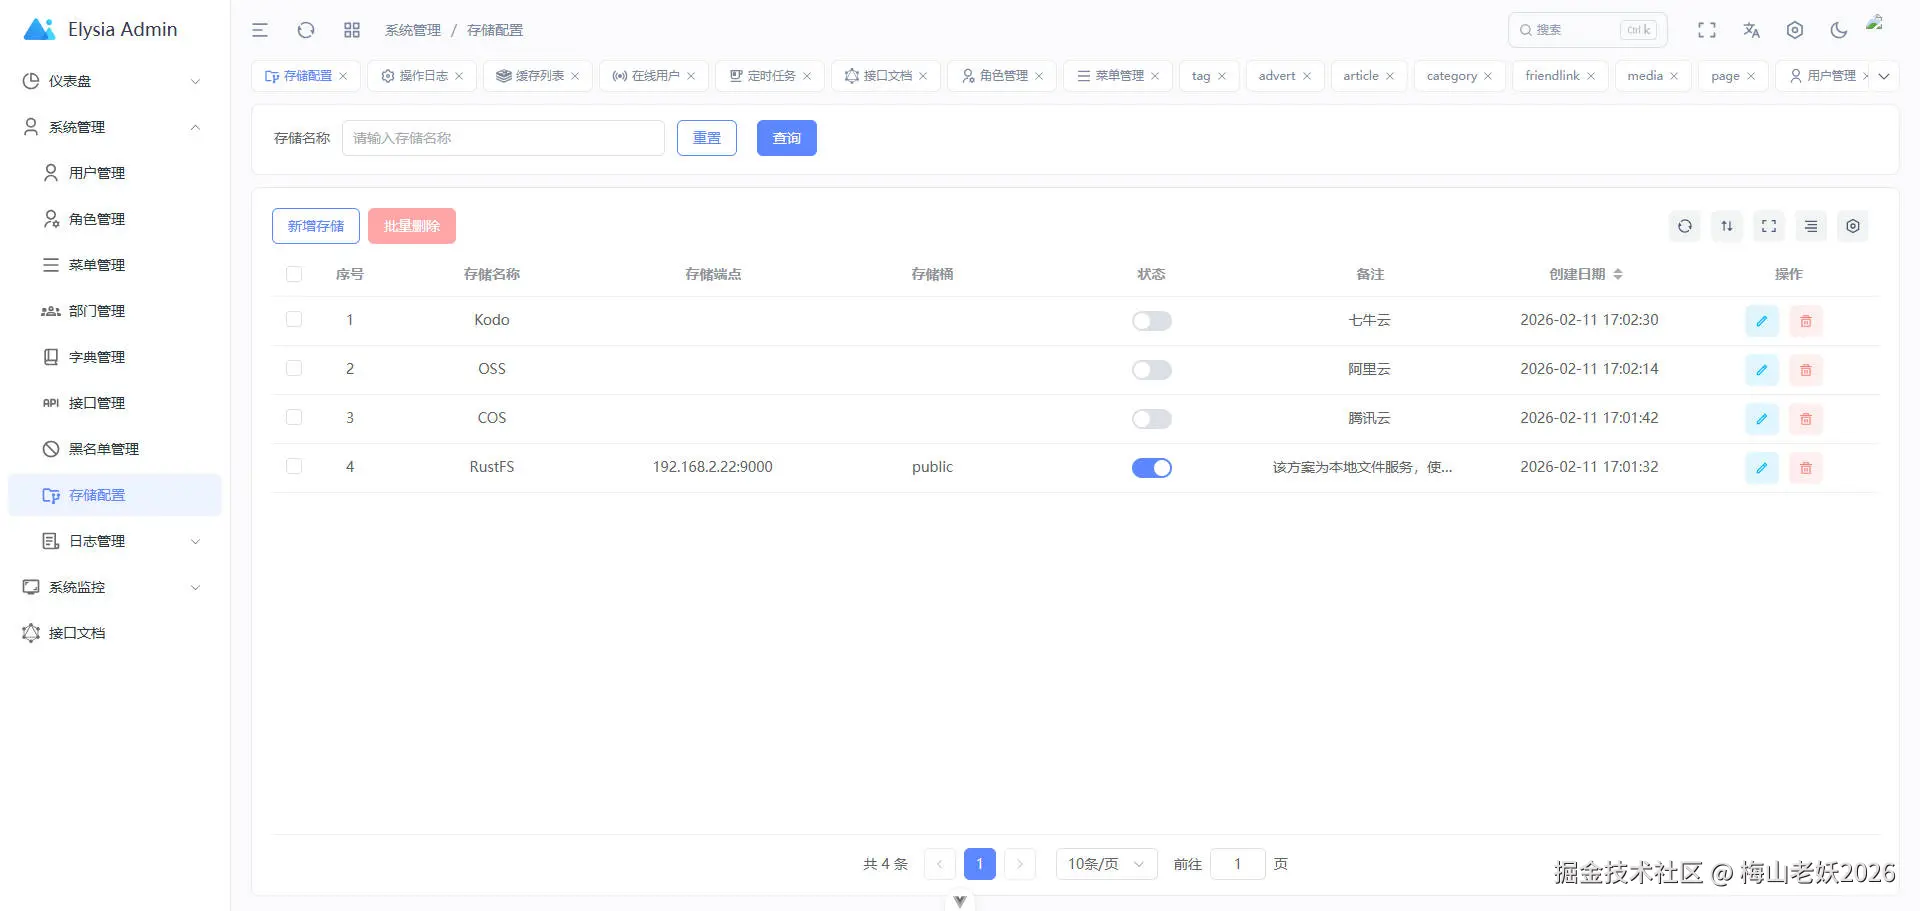Open the language translation switcher
The width and height of the screenshot is (1920, 911).
coord(1751,30)
